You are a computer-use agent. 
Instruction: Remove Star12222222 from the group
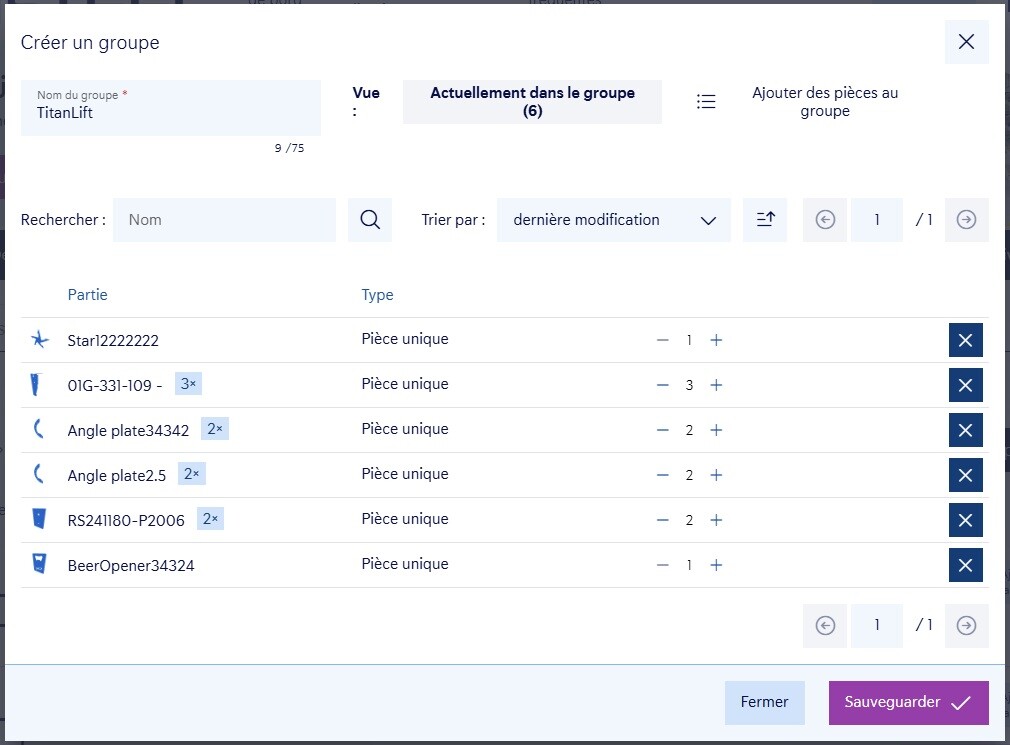[x=965, y=340]
